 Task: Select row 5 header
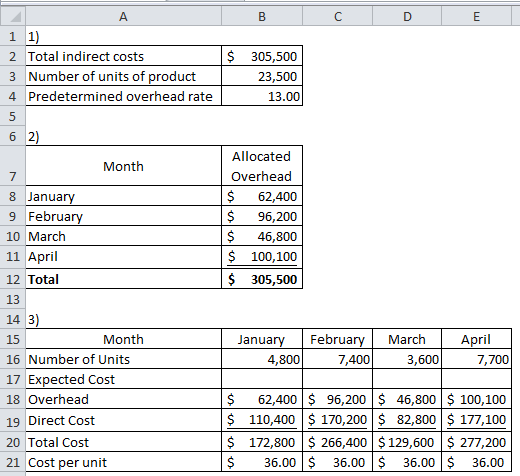(13, 116)
